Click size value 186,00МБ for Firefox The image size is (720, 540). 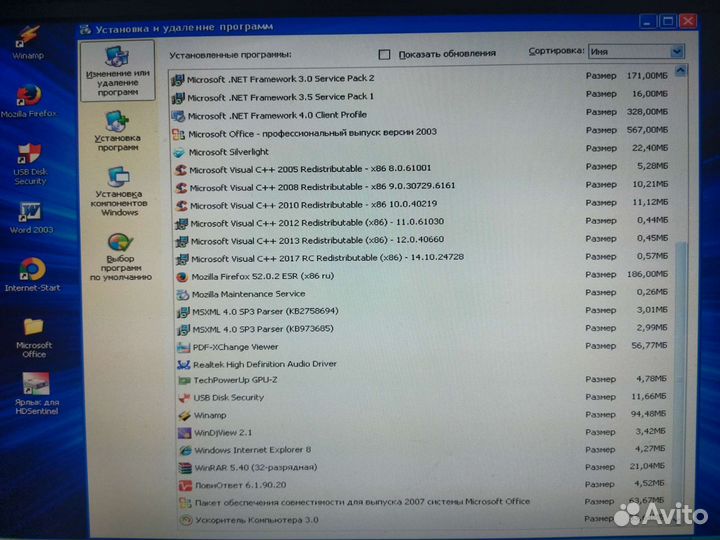click(x=647, y=274)
